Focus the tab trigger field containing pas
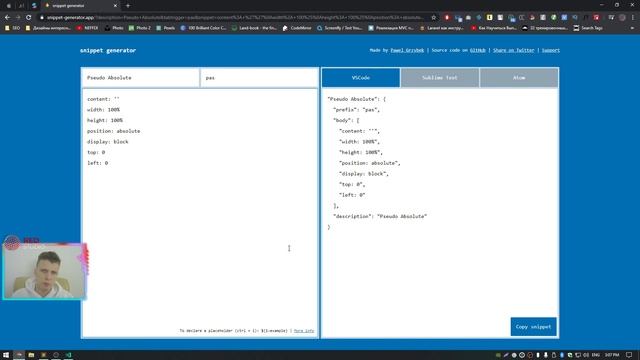The height and width of the screenshot is (360, 640). click(259, 78)
